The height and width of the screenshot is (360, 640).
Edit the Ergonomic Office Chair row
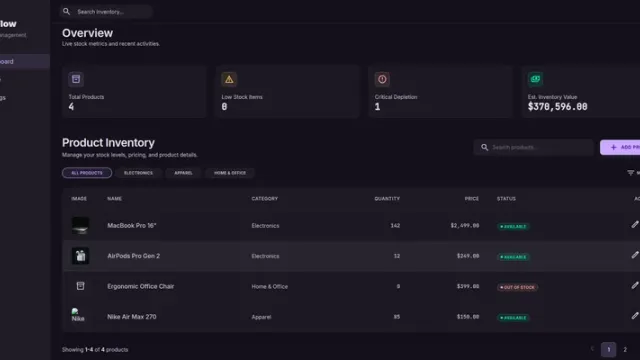[x=635, y=285]
